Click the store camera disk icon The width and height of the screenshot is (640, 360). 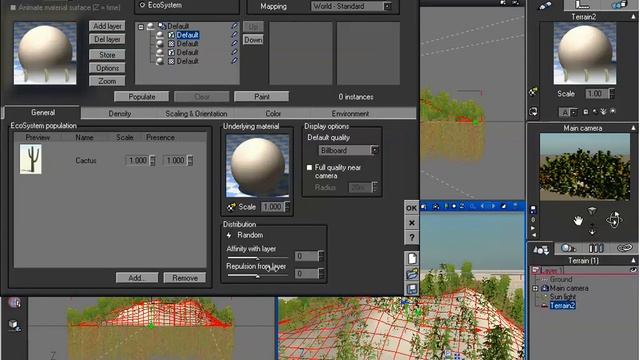tap(533, 209)
